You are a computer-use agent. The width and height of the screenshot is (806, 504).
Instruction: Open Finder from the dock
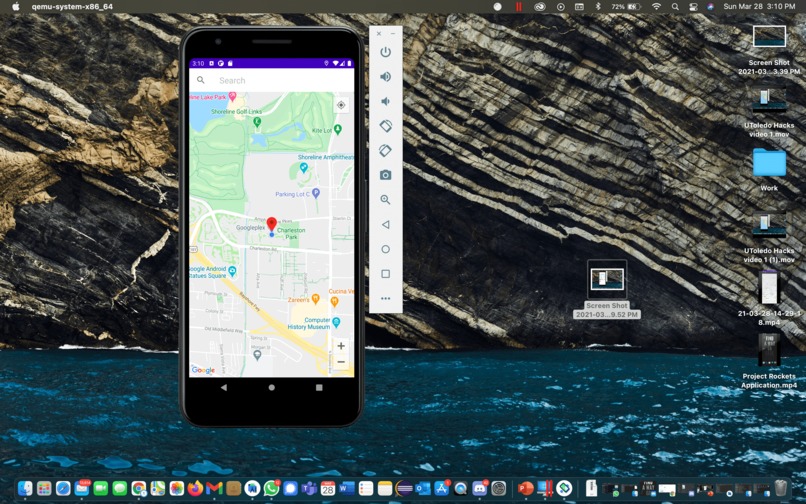25,488
